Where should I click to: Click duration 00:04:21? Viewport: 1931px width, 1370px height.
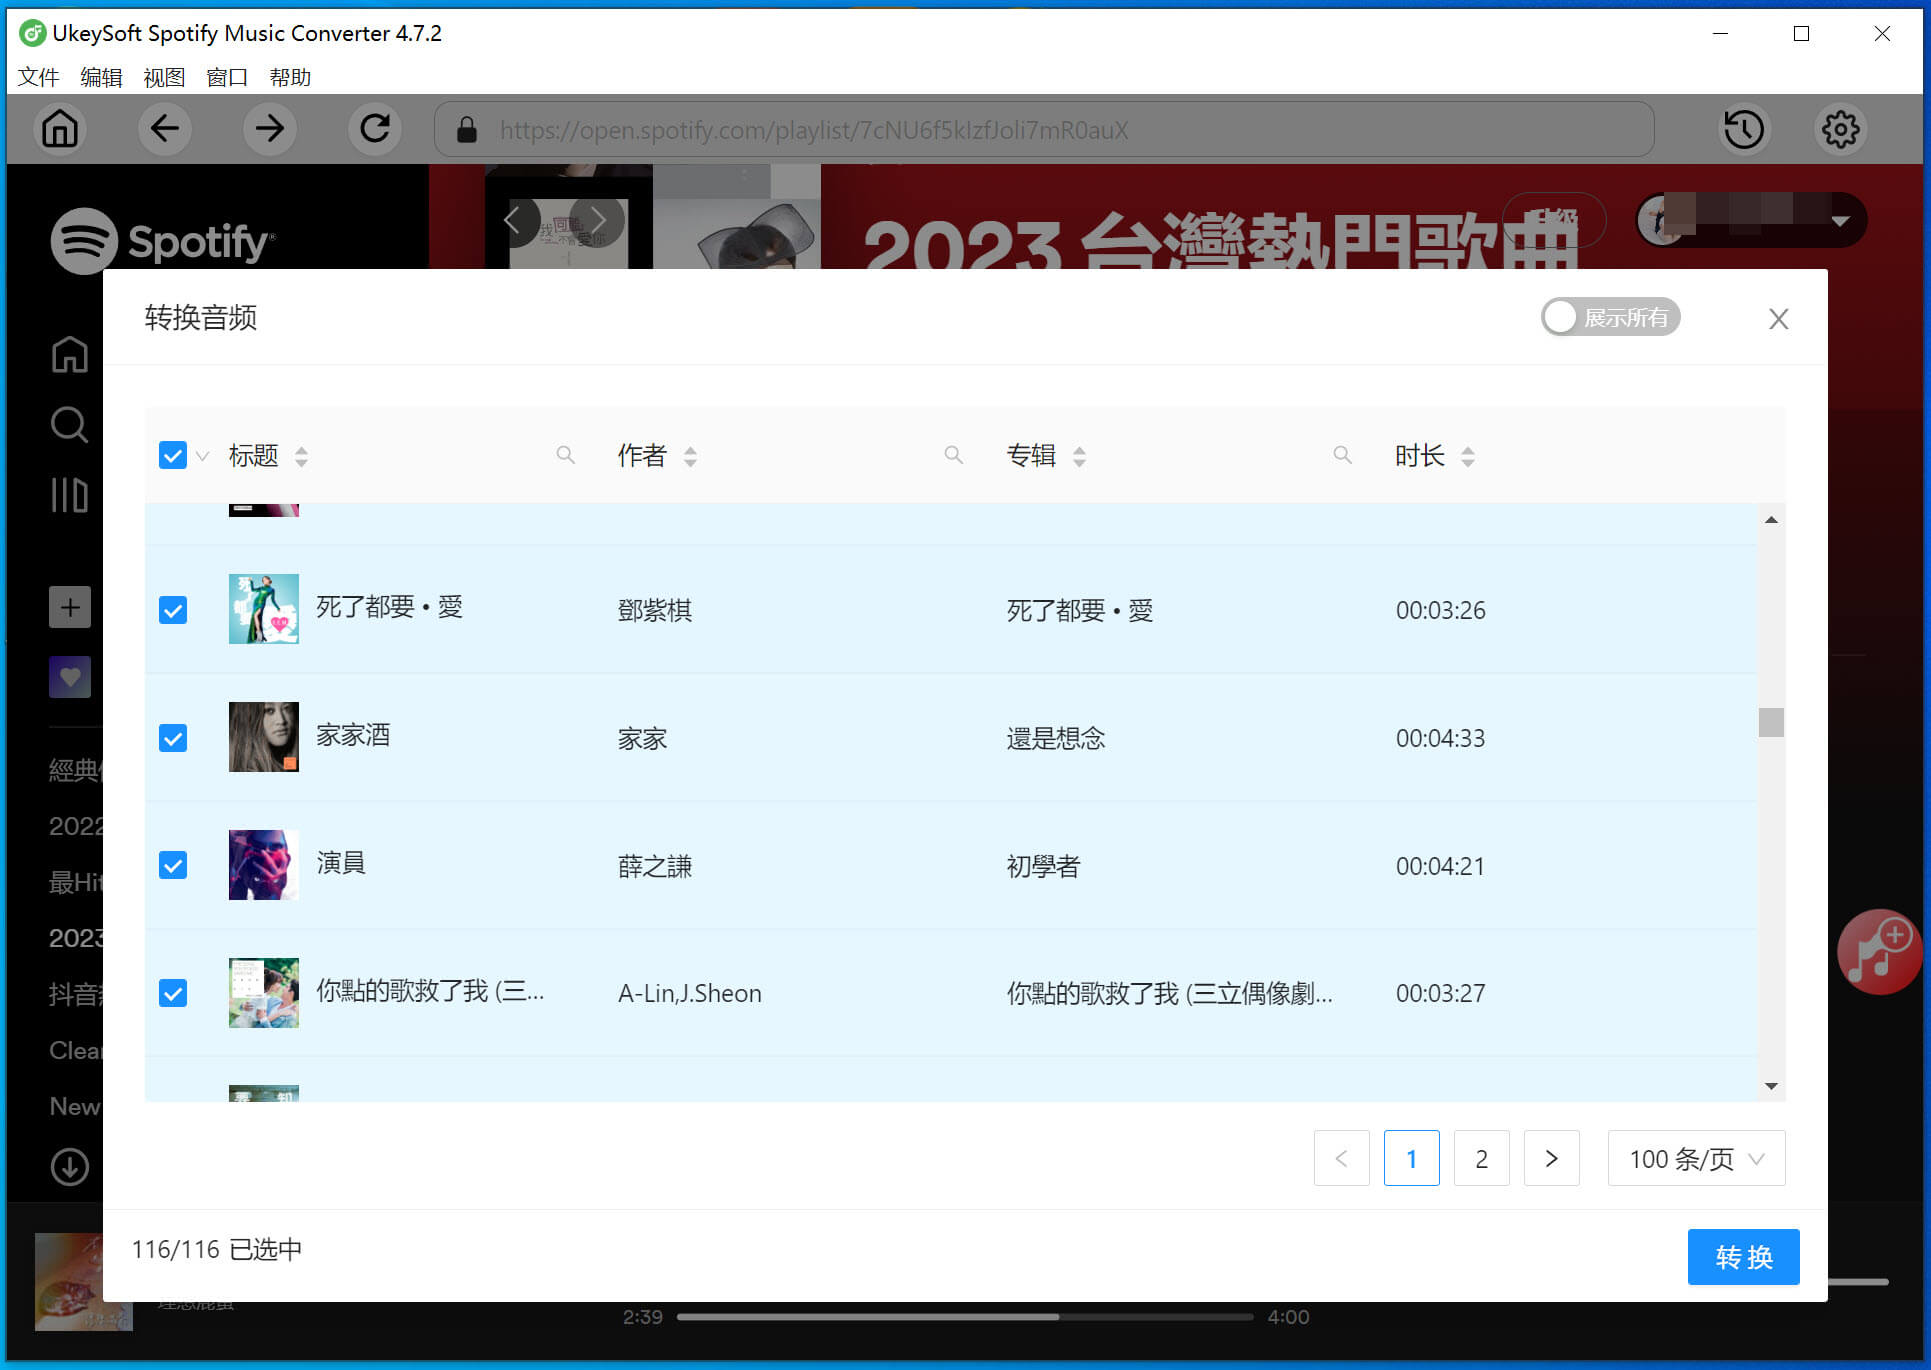[x=1440, y=866]
